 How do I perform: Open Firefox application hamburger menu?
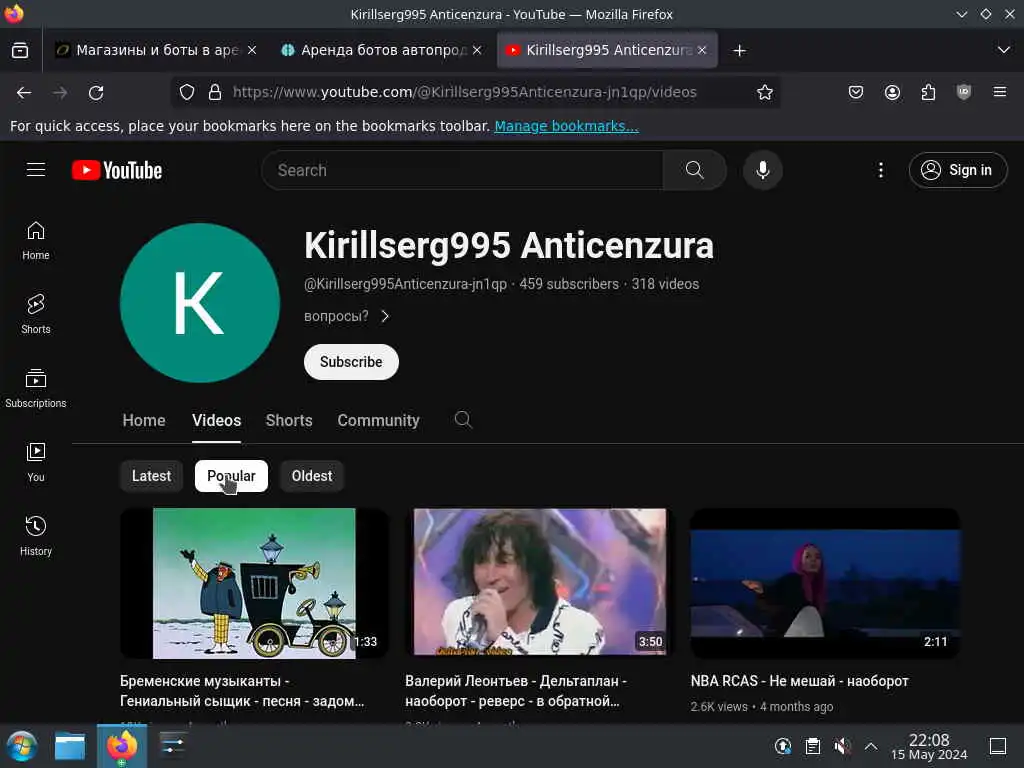(x=1000, y=93)
